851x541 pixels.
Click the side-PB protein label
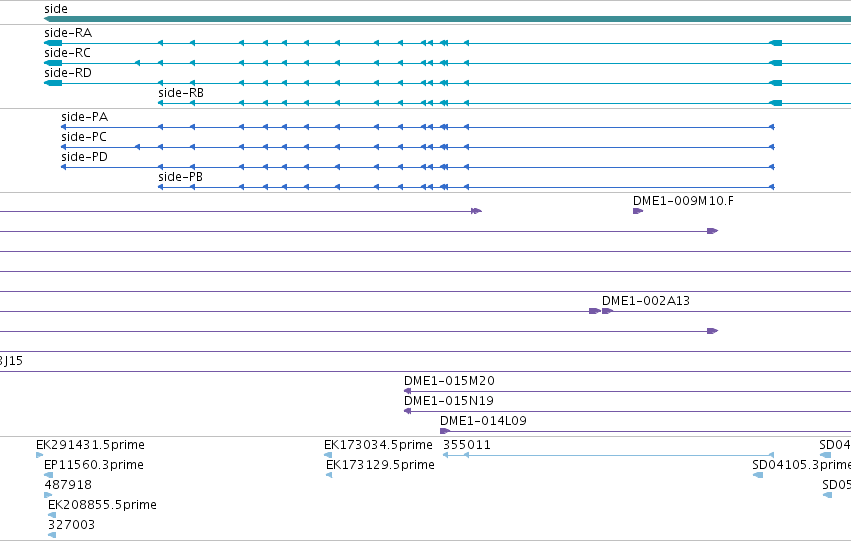tap(180, 177)
